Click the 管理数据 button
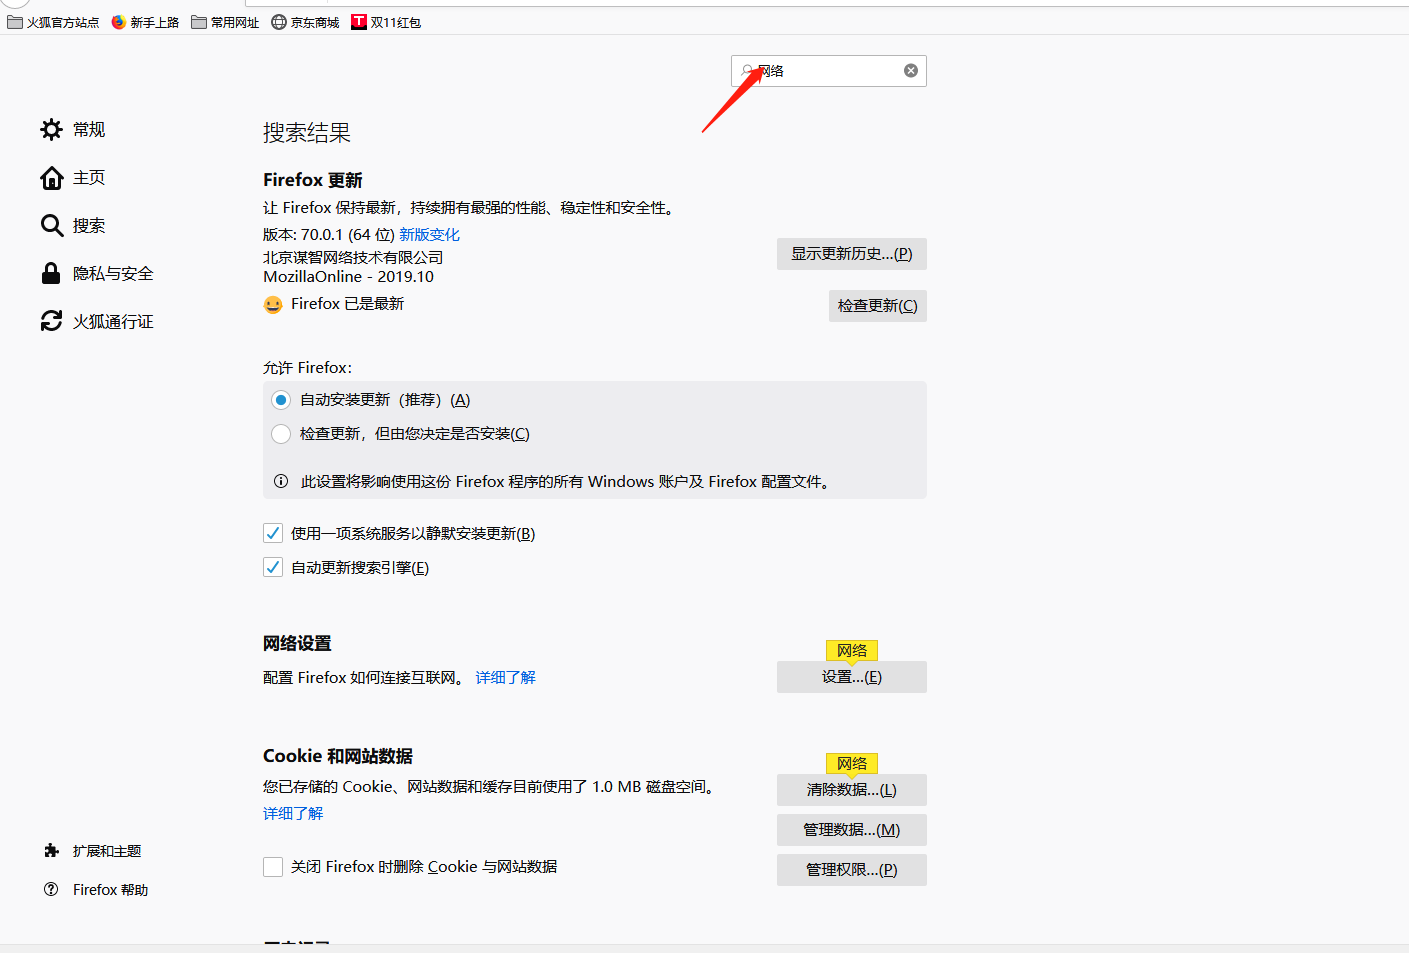This screenshot has height=953, width=1409. point(852,830)
